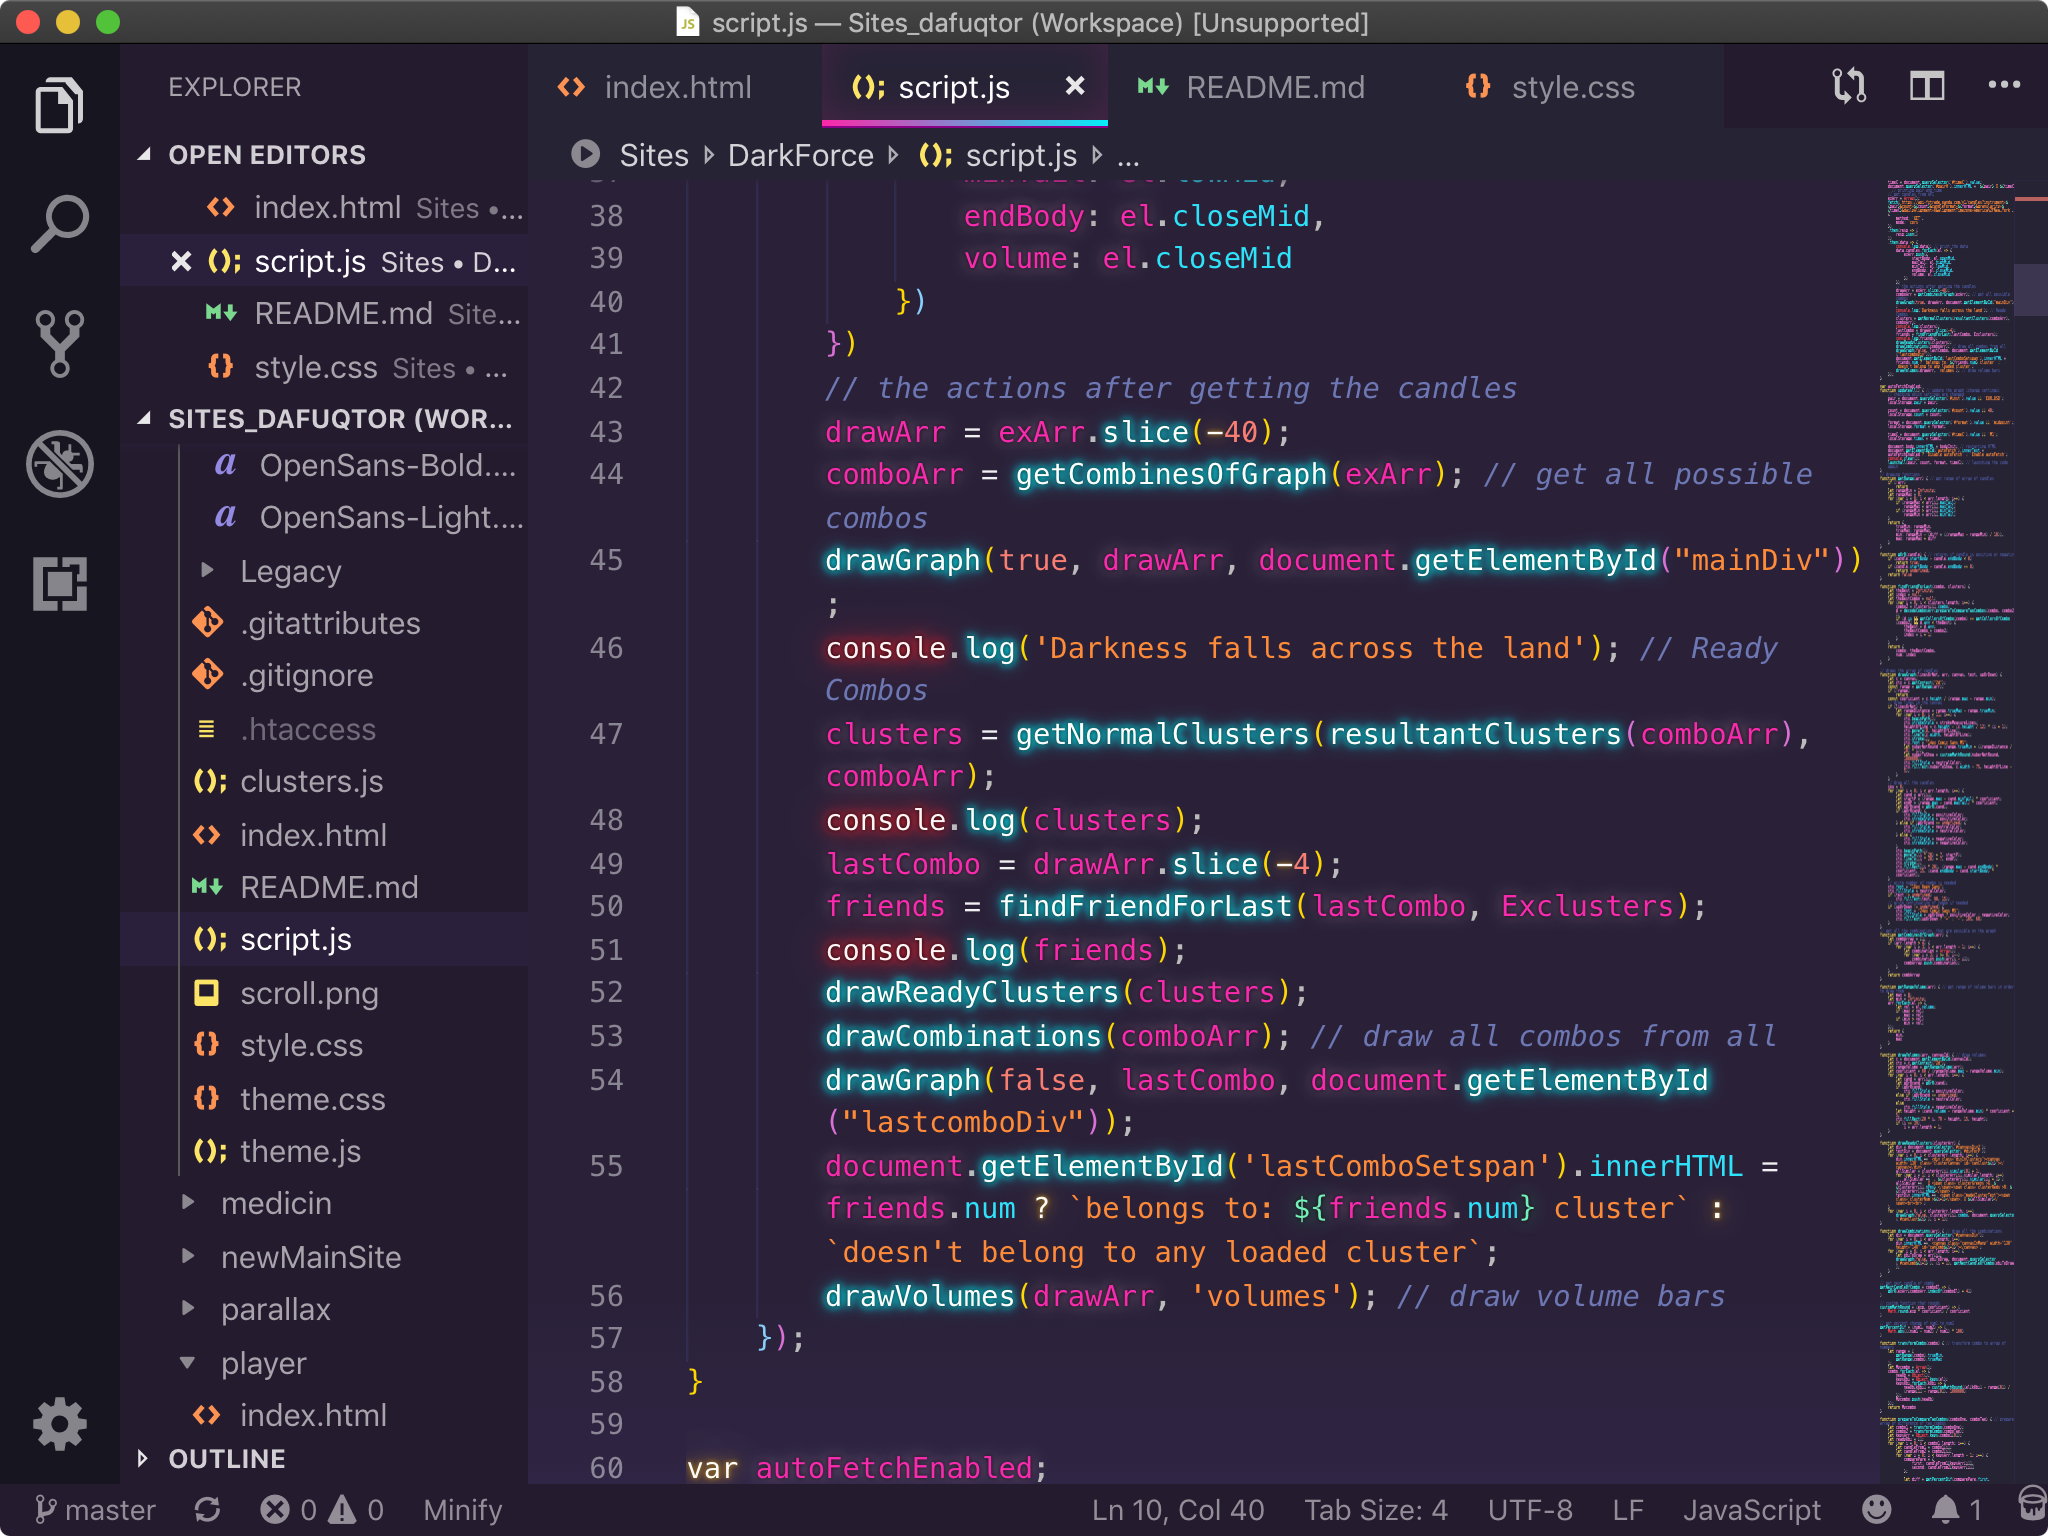Expand the parallax folder

[275, 1309]
